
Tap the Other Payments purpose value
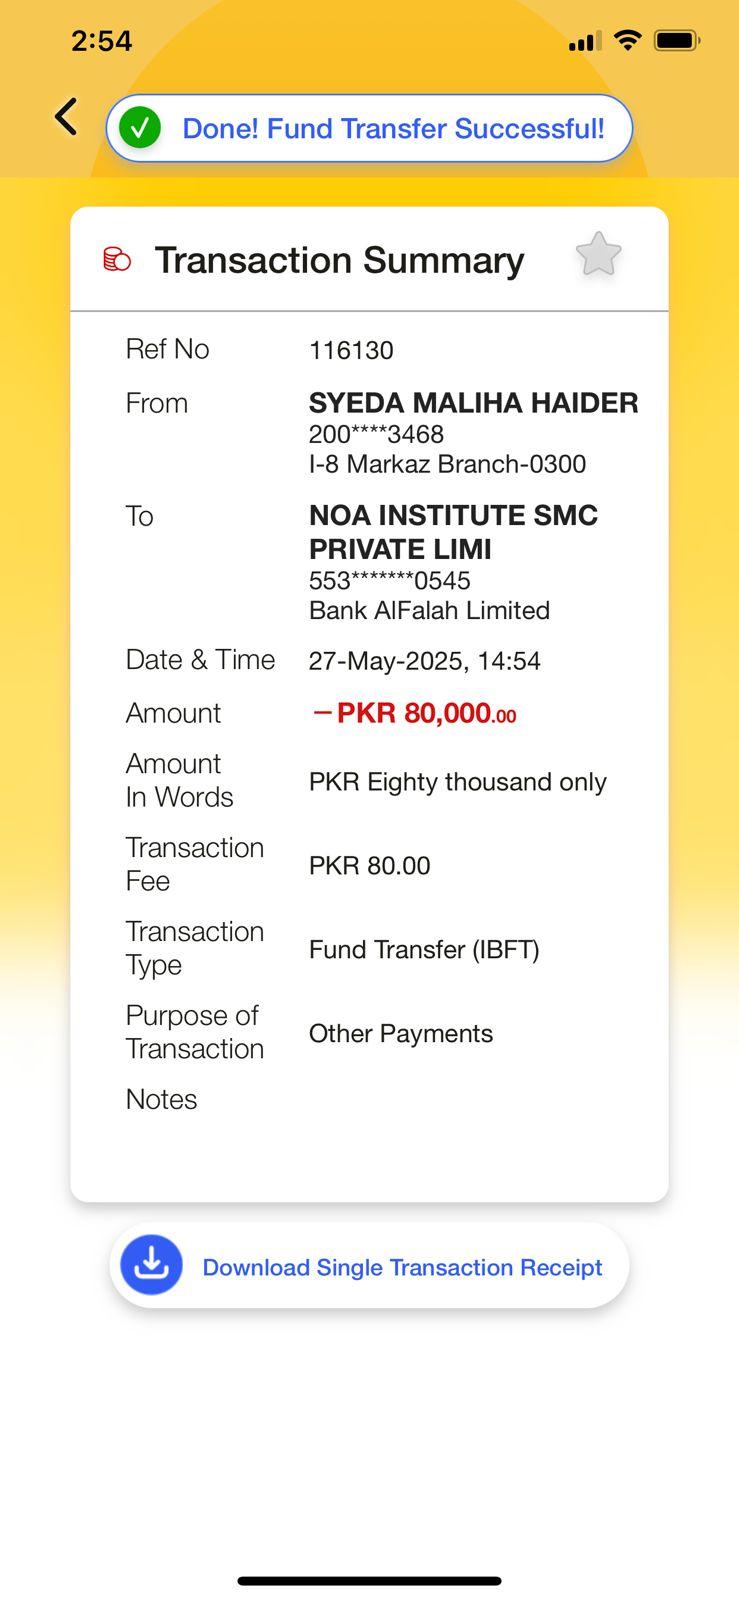pyautogui.click(x=400, y=1033)
